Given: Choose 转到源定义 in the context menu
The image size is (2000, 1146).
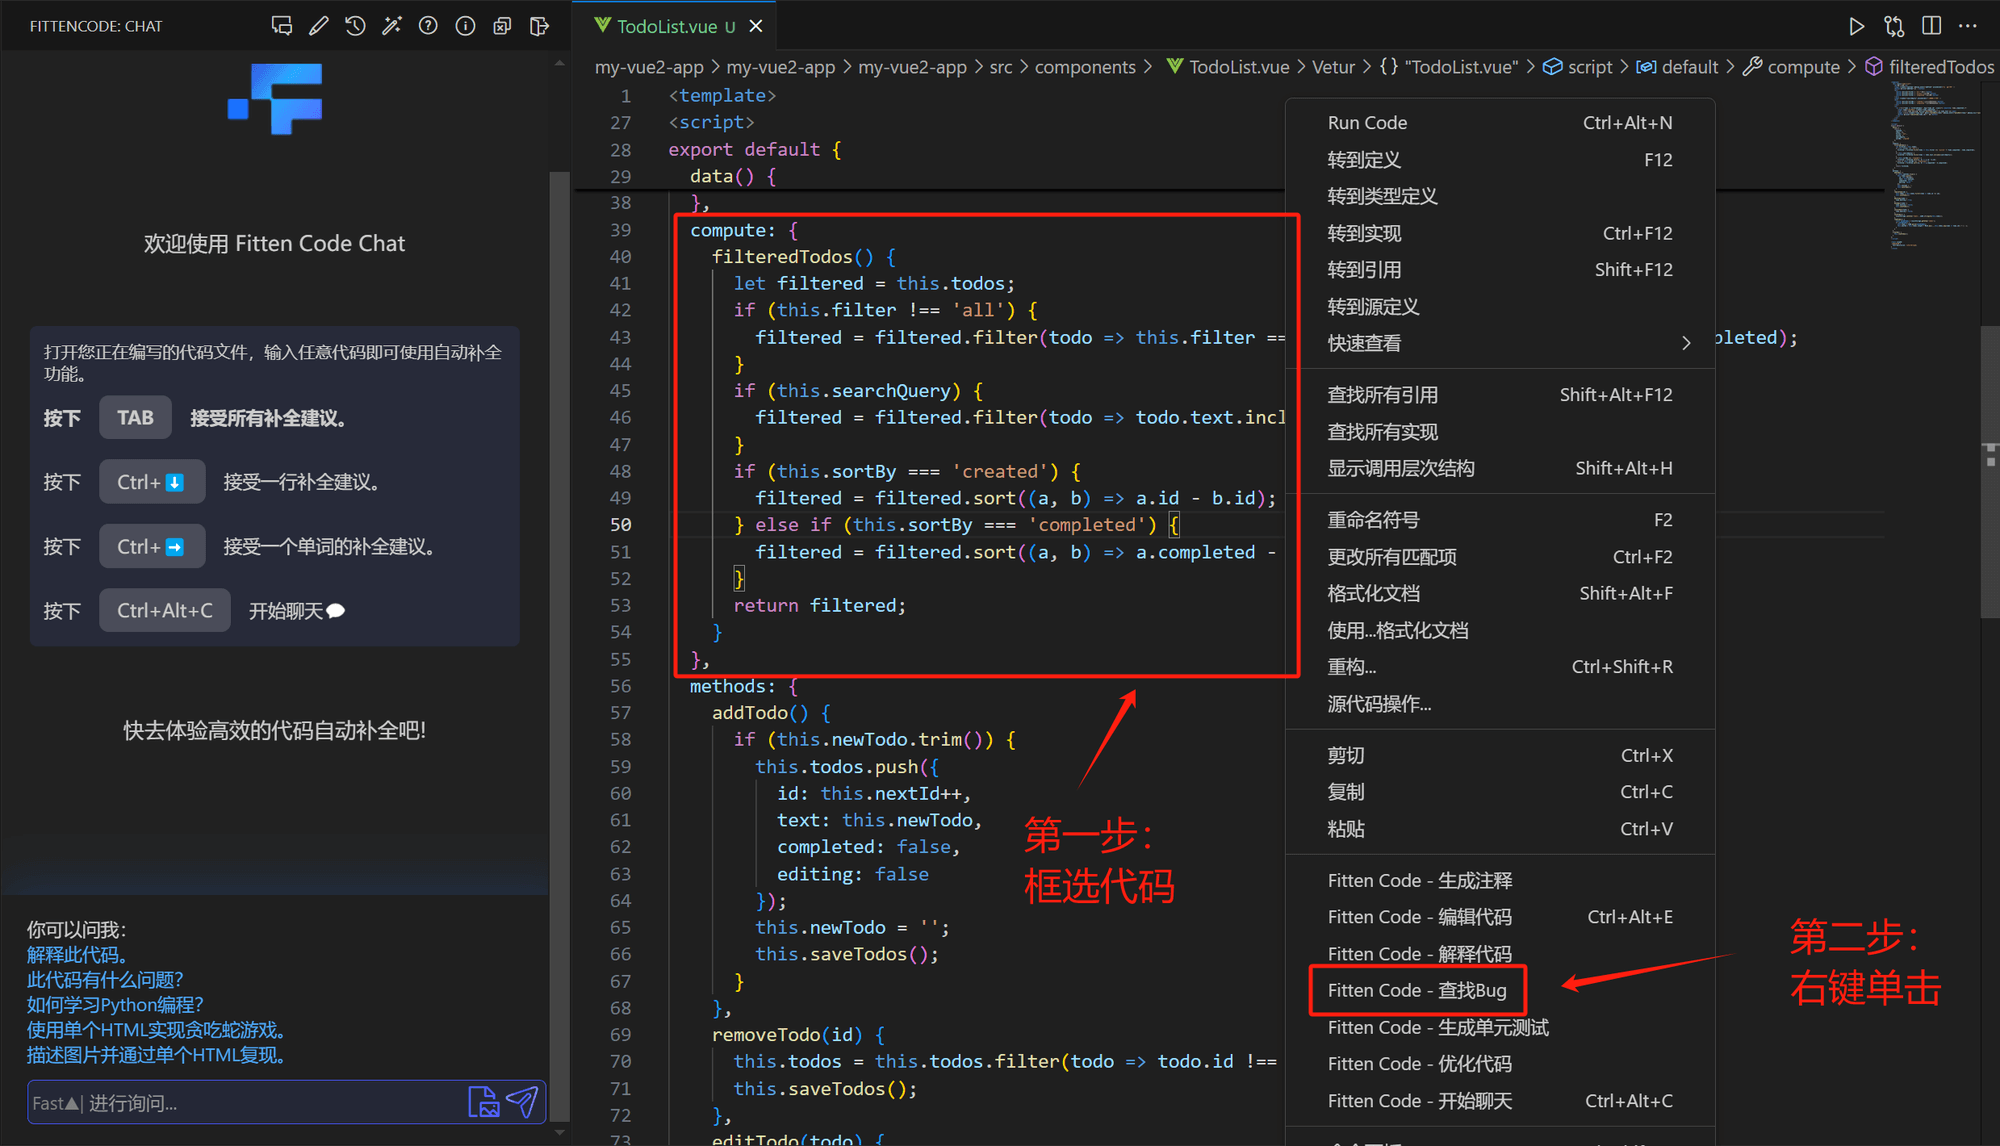Looking at the screenshot, I should pyautogui.click(x=1500, y=307).
